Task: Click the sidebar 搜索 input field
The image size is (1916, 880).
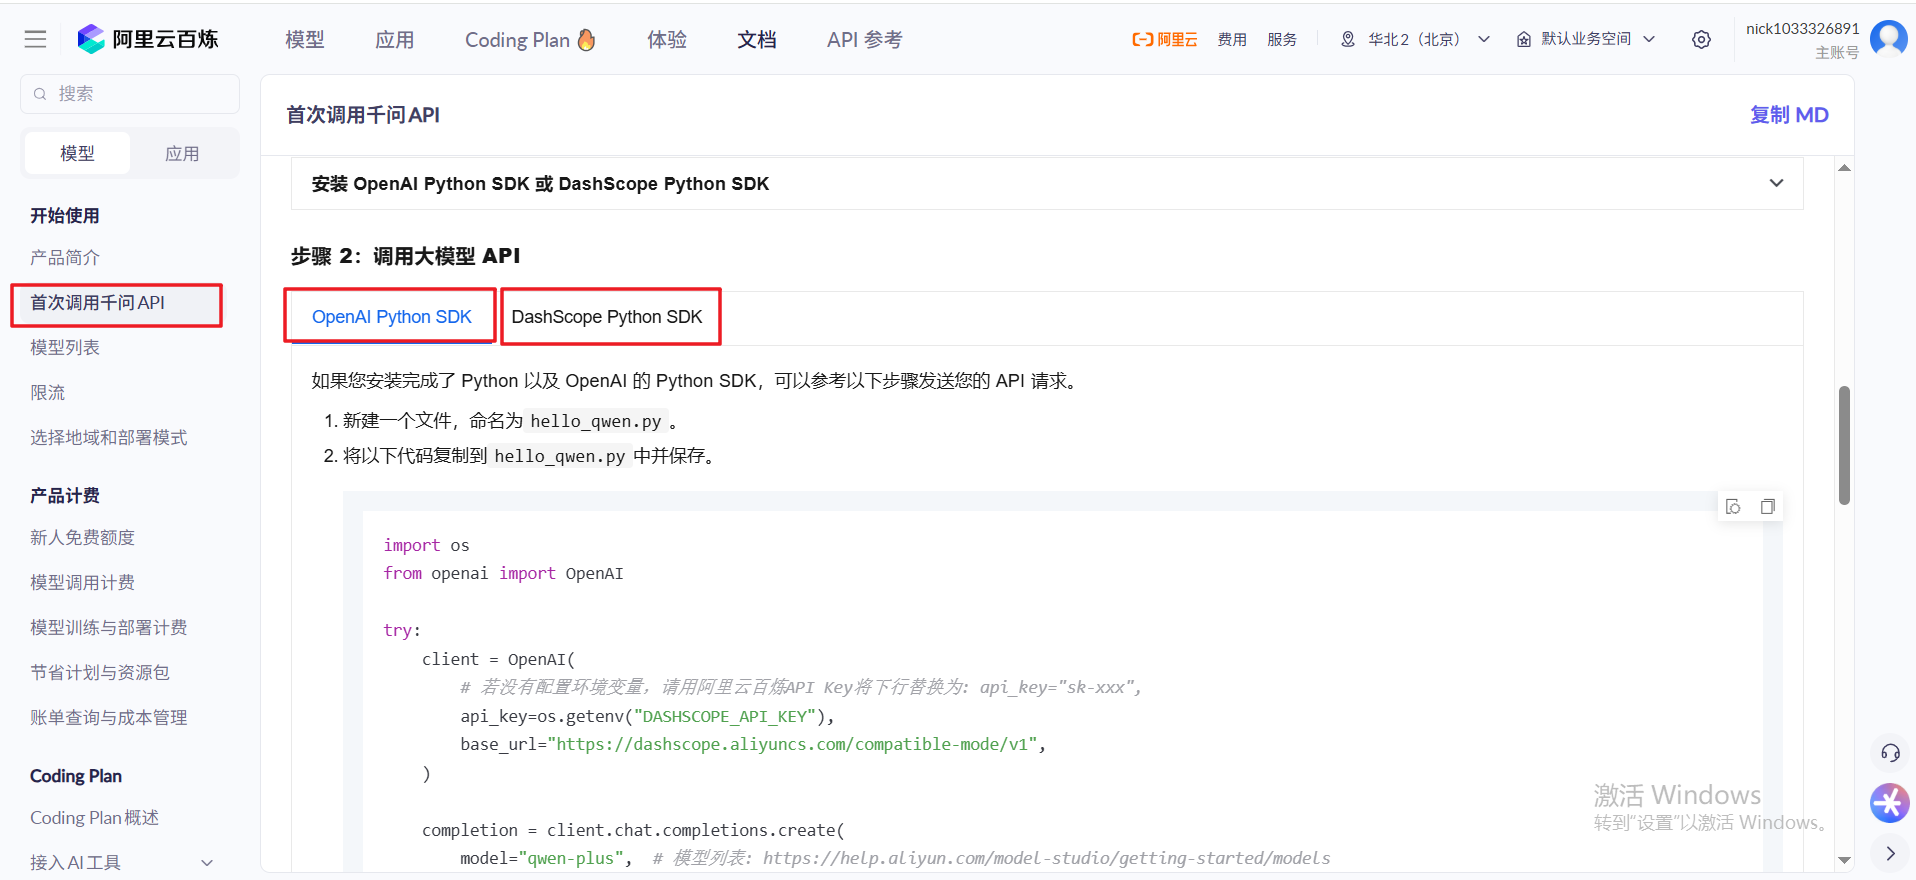Action: (x=130, y=94)
